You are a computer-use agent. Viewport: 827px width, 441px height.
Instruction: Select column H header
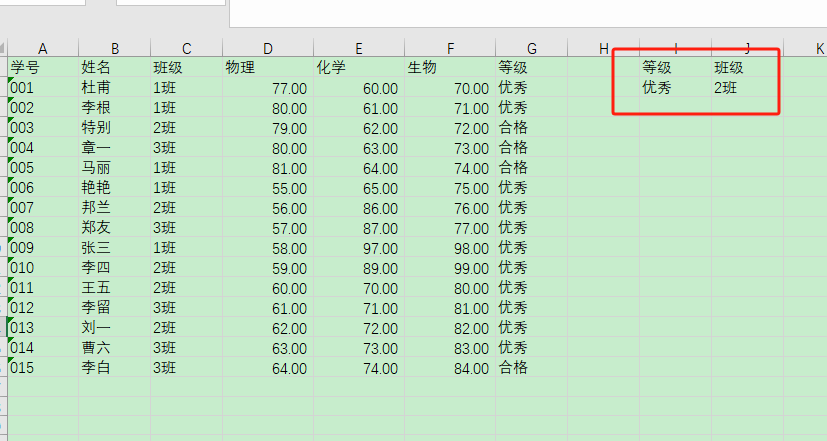603,48
